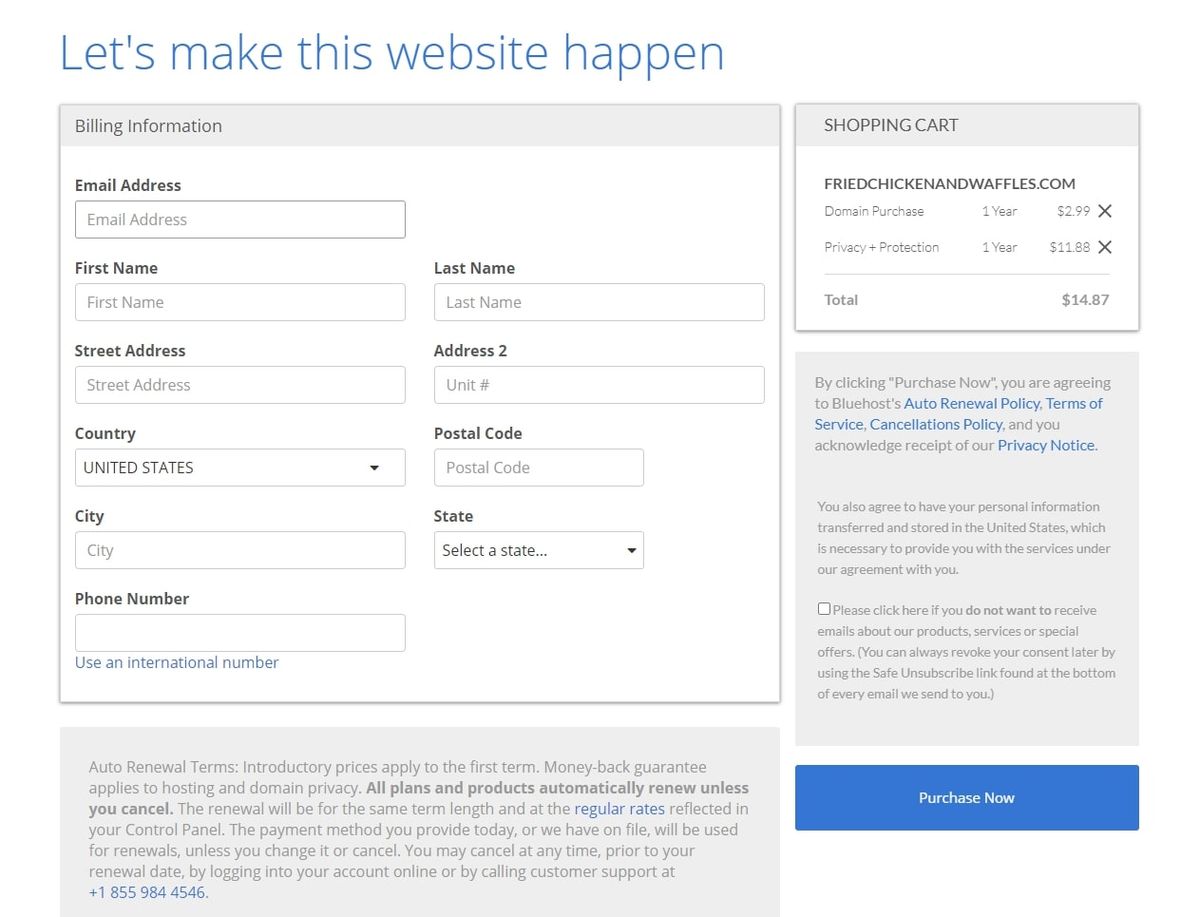The image size is (1200, 917).
Task: Uncheck the email opt-out checkbox
Action: pyautogui.click(x=823, y=608)
